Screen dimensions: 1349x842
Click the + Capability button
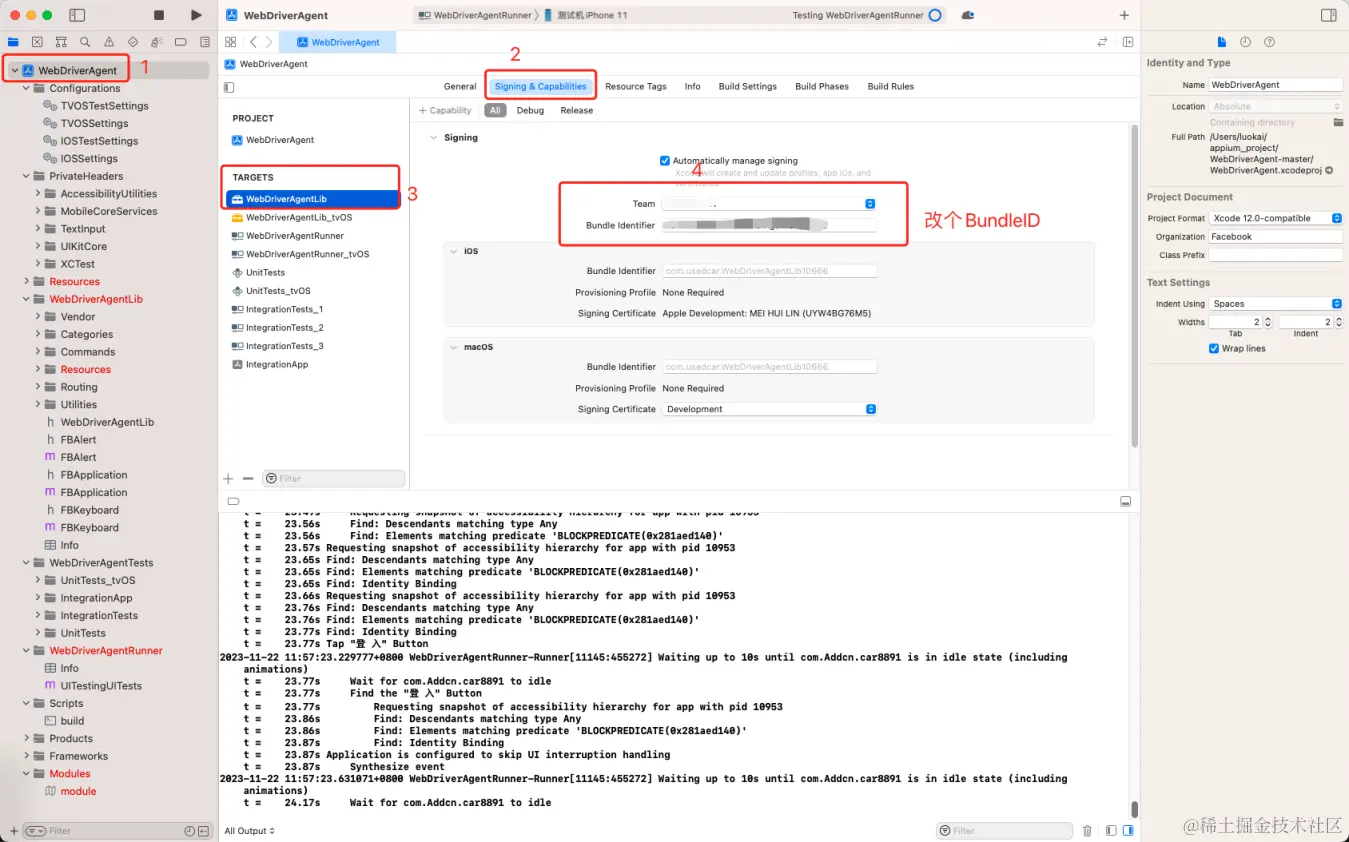coord(445,111)
